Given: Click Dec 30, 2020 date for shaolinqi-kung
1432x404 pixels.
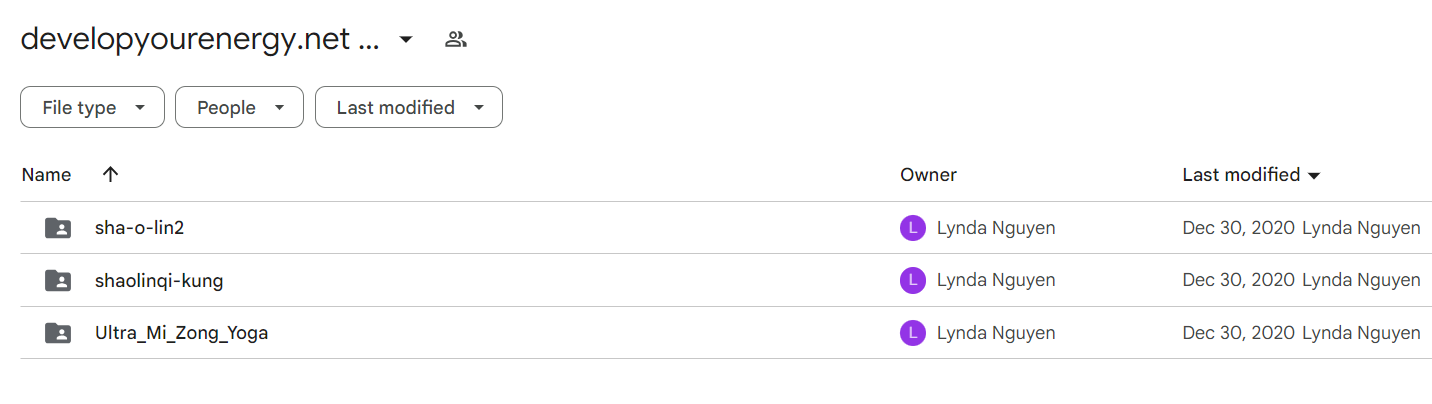Looking at the screenshot, I should point(1238,281).
